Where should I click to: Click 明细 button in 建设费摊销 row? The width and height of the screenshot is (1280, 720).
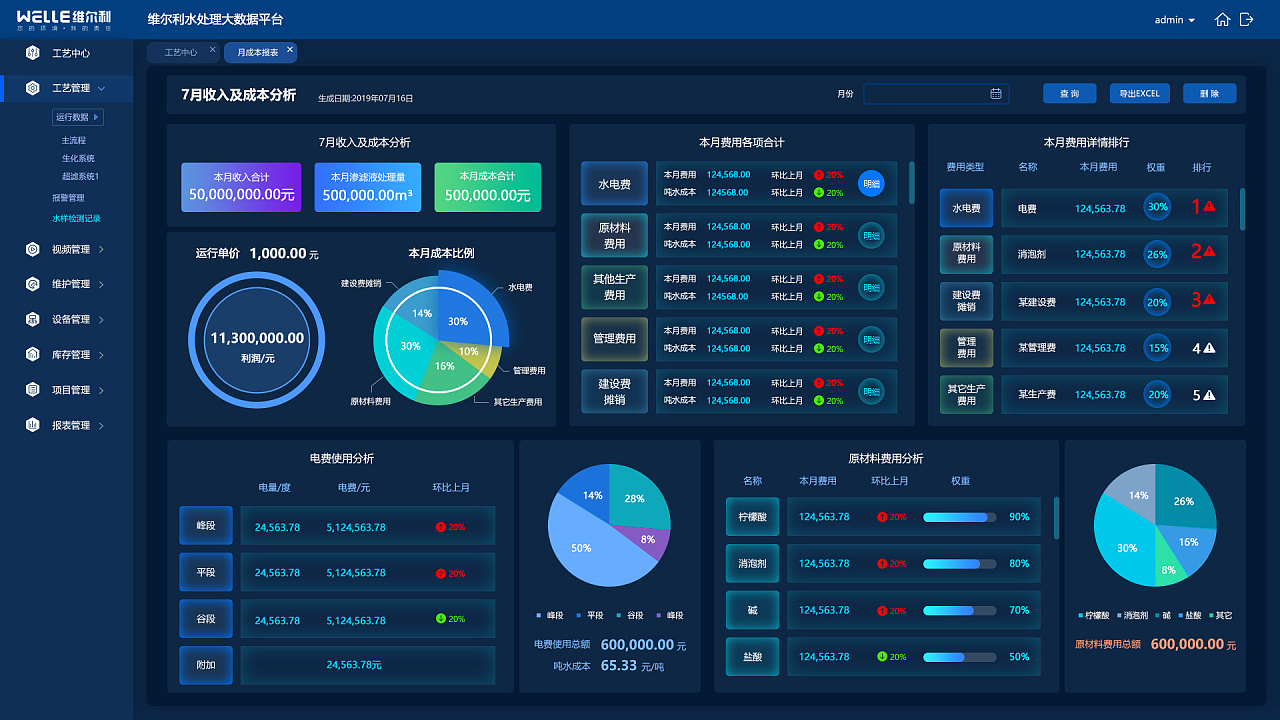871,391
